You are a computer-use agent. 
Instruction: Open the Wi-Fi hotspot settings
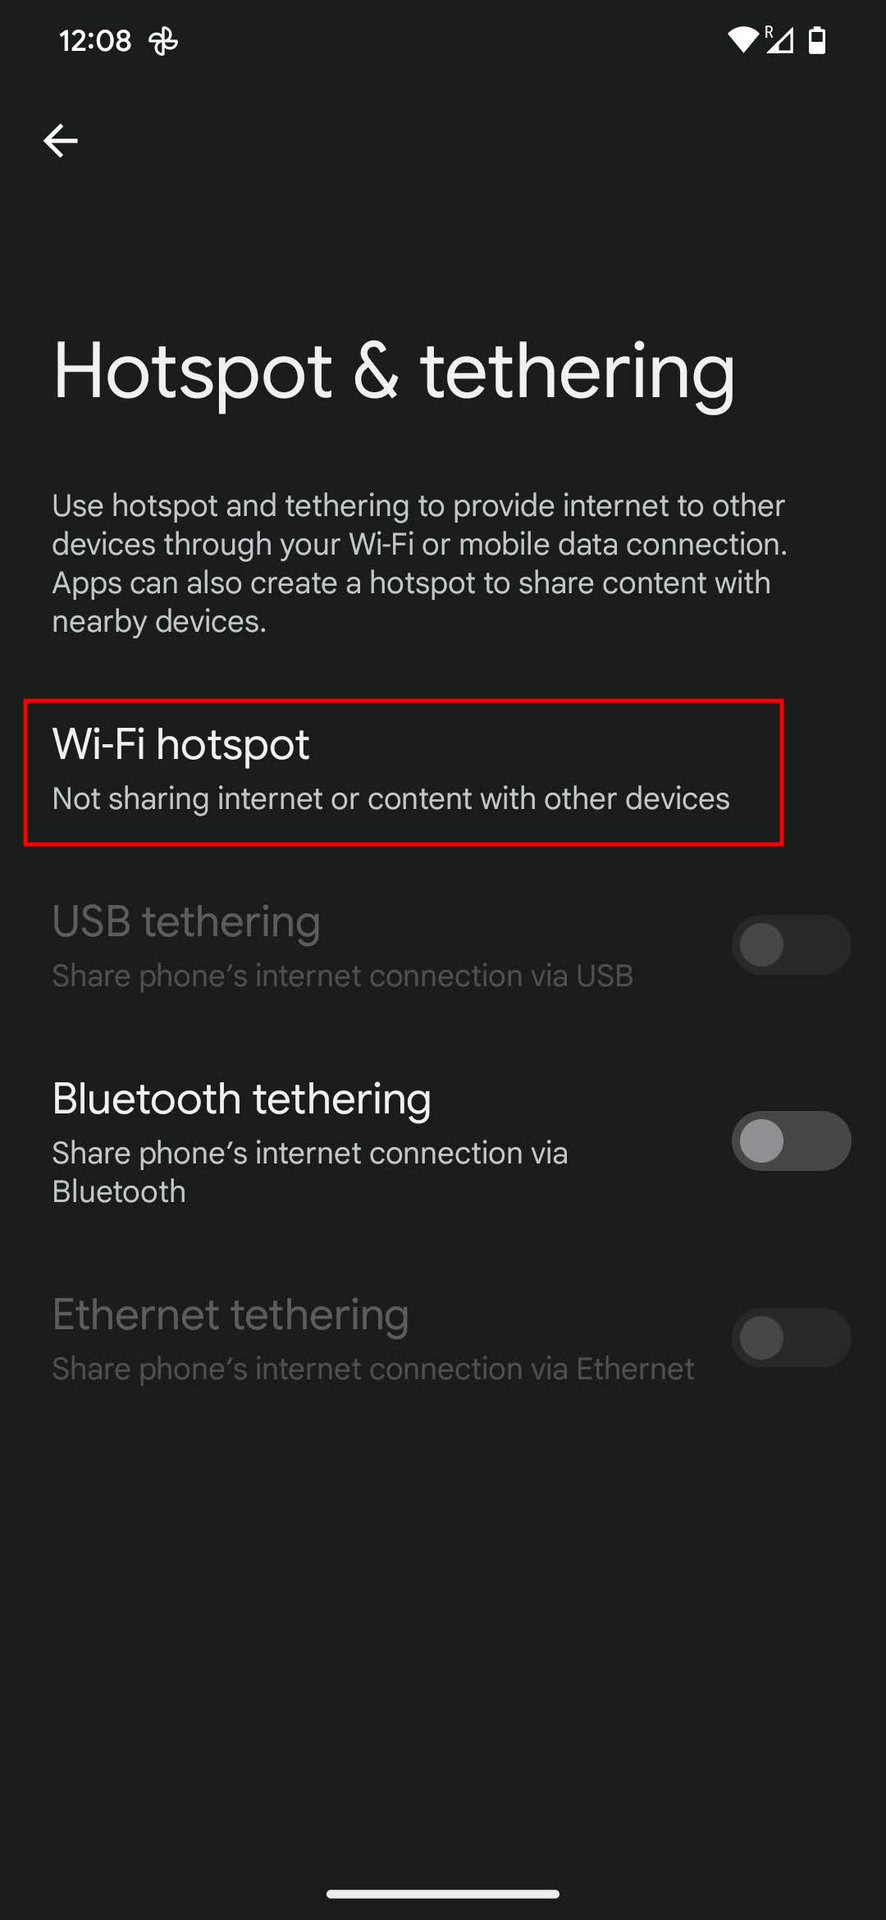coord(403,772)
